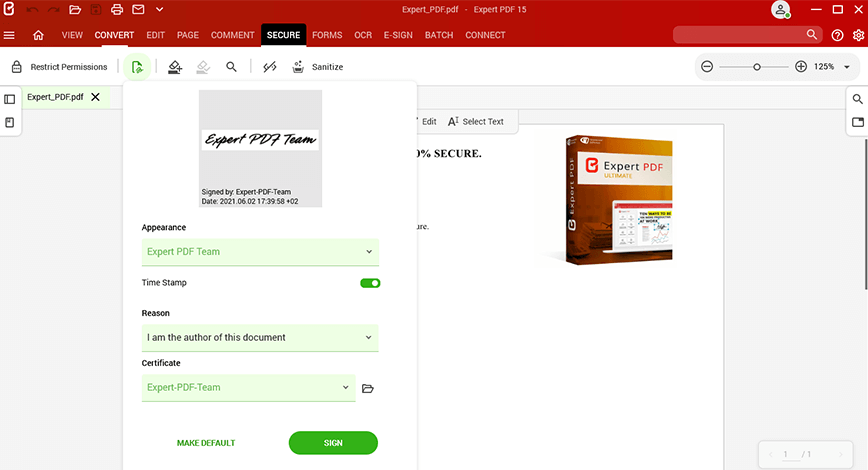Select the redaction mark tool icon
The width and height of the screenshot is (868, 470).
(x=175, y=67)
